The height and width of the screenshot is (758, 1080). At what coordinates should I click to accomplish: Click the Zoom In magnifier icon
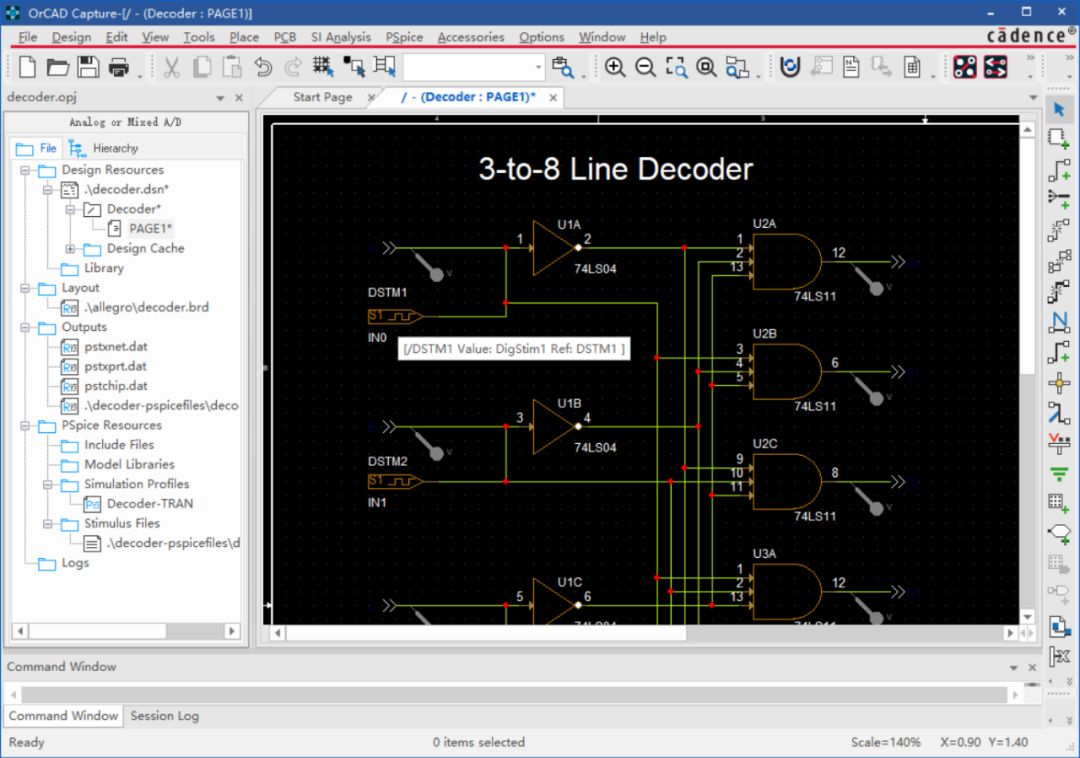614,67
